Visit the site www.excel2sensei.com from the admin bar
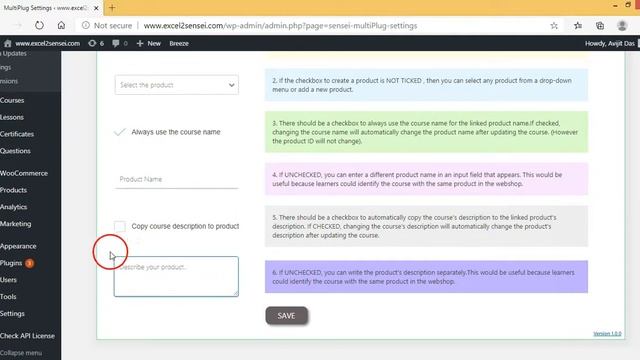 [42, 43]
